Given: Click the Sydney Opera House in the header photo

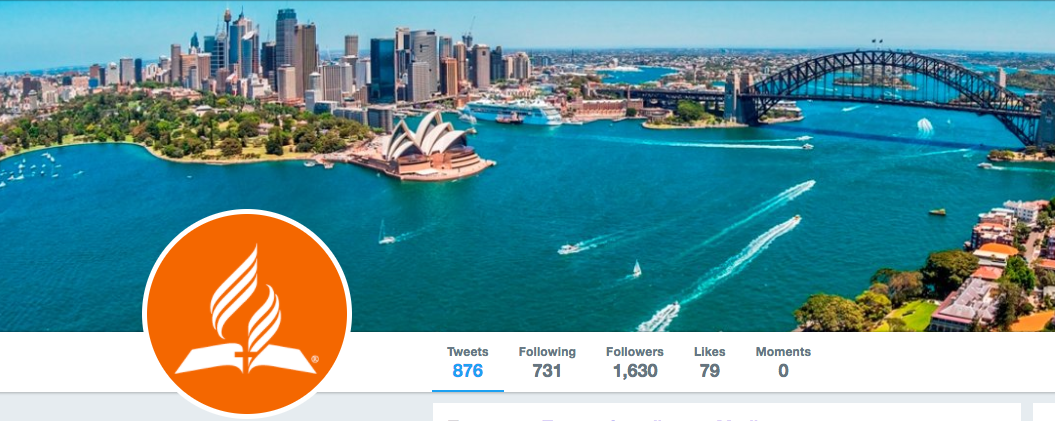Looking at the screenshot, I should click(422, 147).
